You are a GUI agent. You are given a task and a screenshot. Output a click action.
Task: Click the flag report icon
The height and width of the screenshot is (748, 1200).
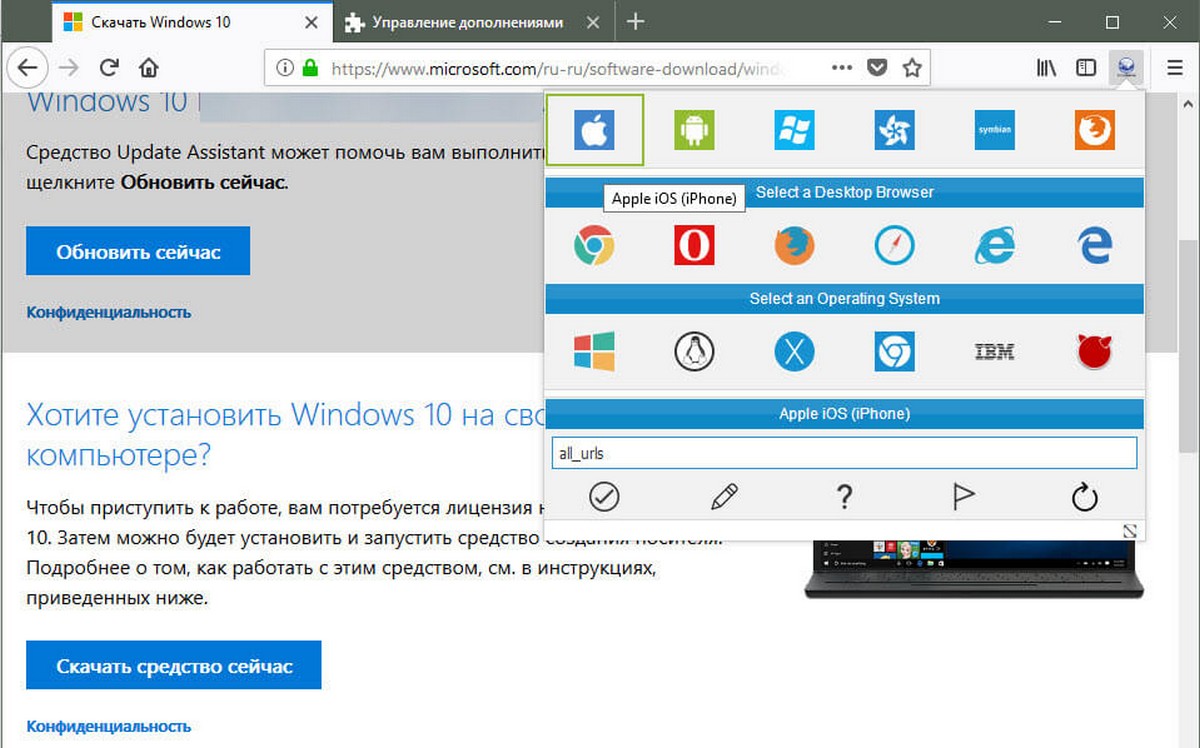pyautogui.click(x=964, y=496)
